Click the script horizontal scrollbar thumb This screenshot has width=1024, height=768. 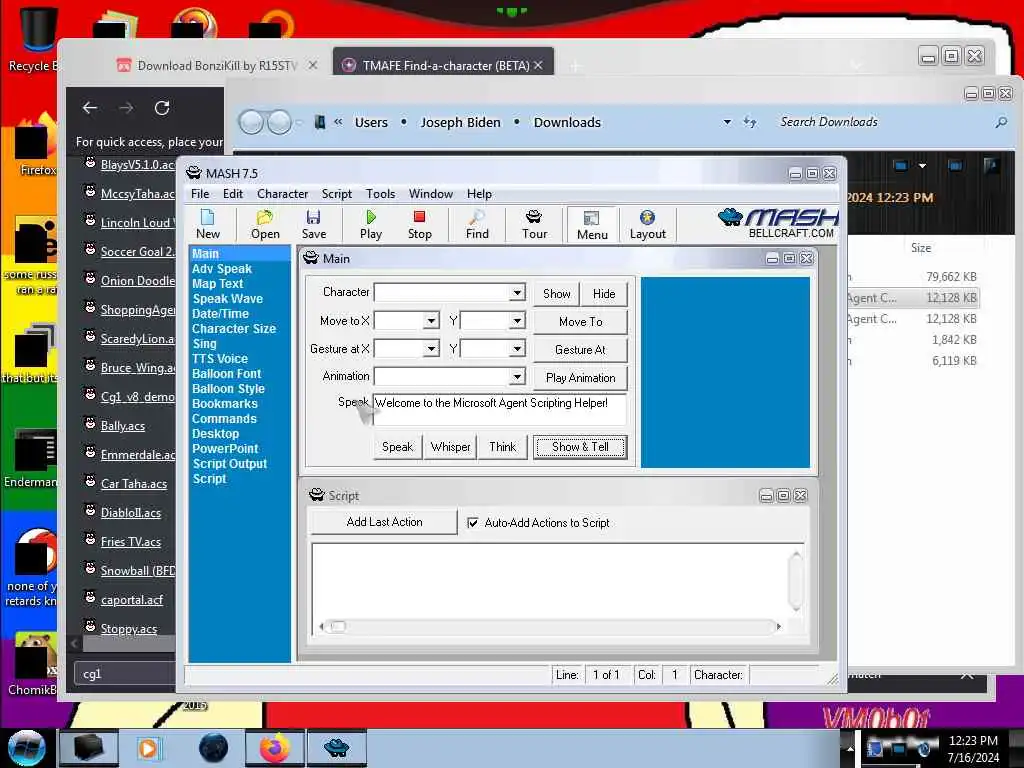pos(338,627)
